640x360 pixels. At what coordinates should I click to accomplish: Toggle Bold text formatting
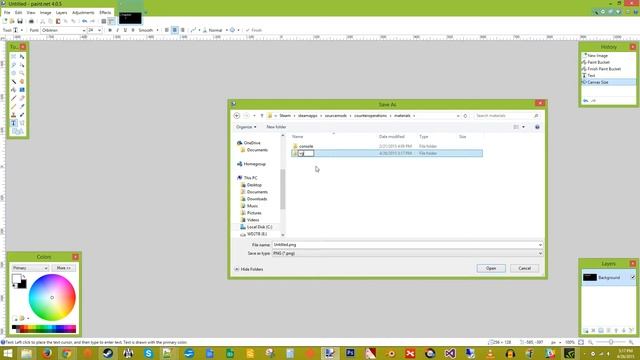coord(110,30)
